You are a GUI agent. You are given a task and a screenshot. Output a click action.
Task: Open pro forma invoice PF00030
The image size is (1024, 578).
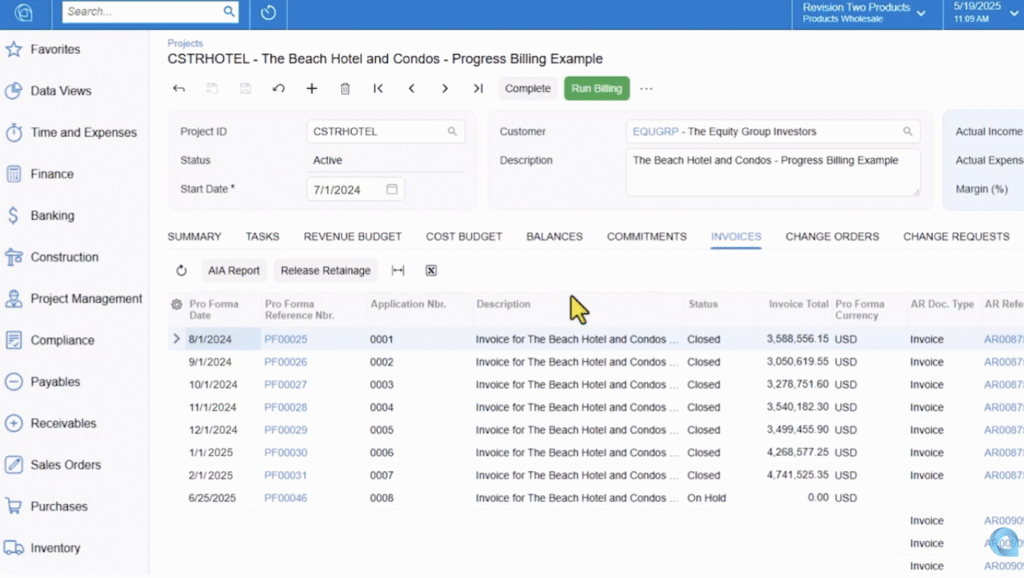(x=285, y=453)
